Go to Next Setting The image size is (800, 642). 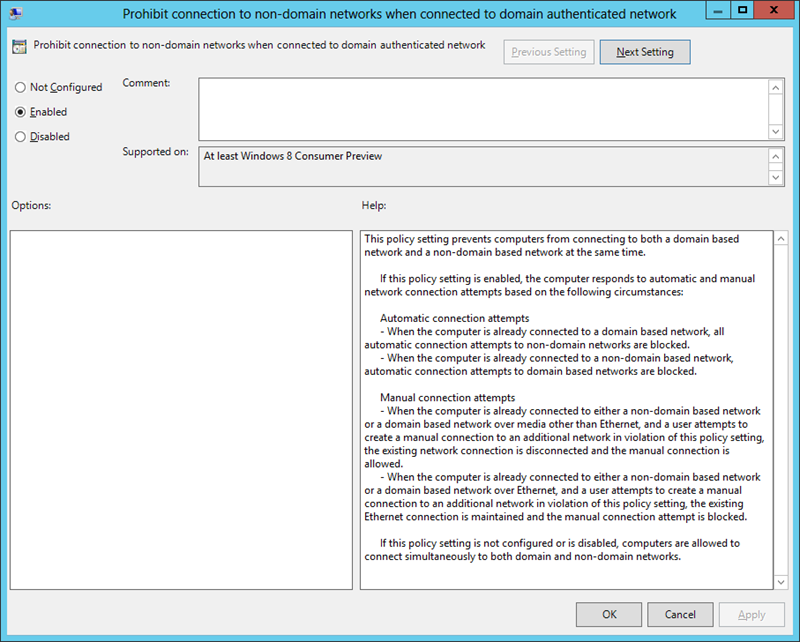pos(644,52)
